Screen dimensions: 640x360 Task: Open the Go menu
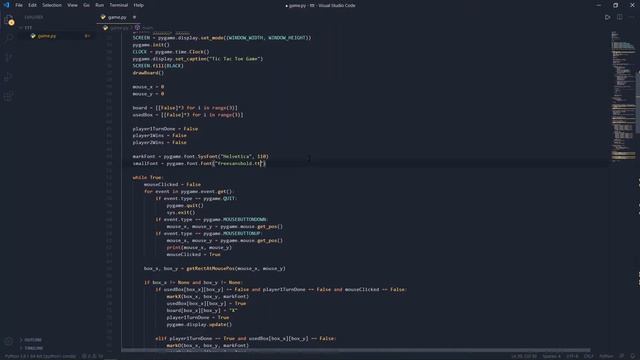point(86,5)
